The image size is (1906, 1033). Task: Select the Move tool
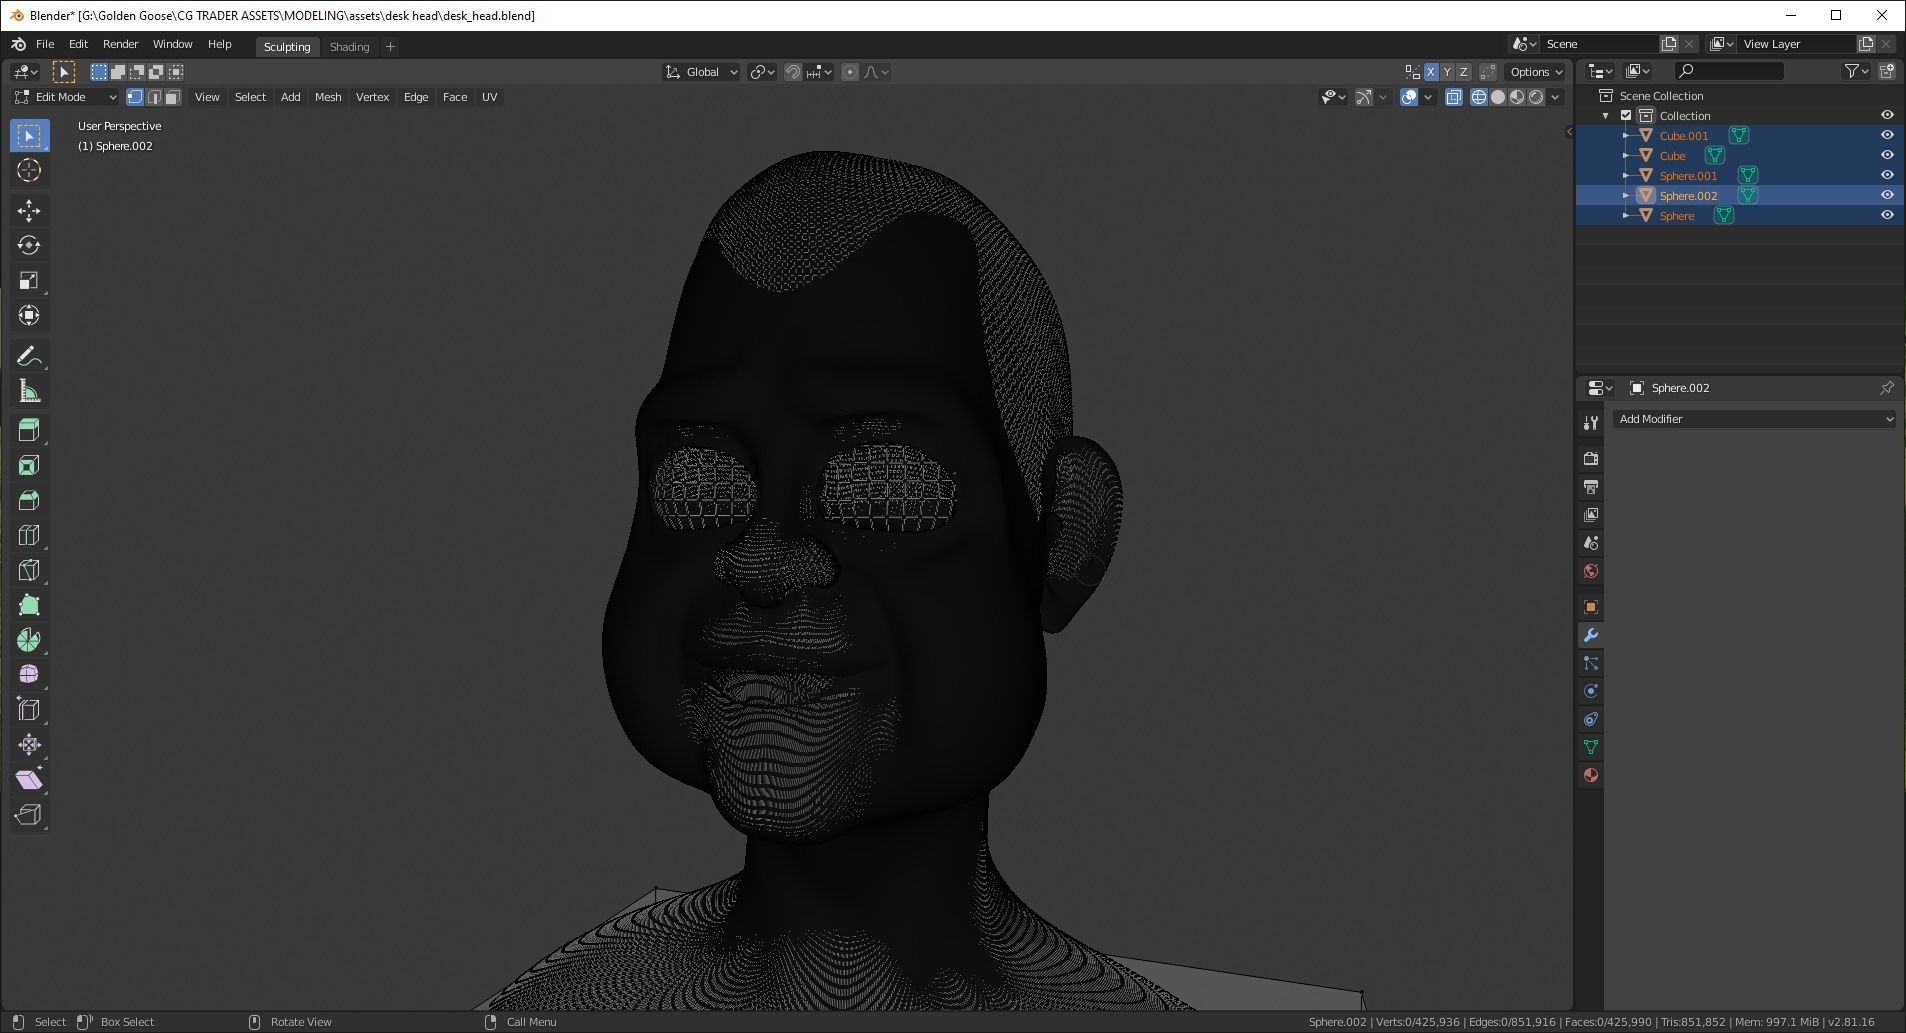click(x=29, y=210)
